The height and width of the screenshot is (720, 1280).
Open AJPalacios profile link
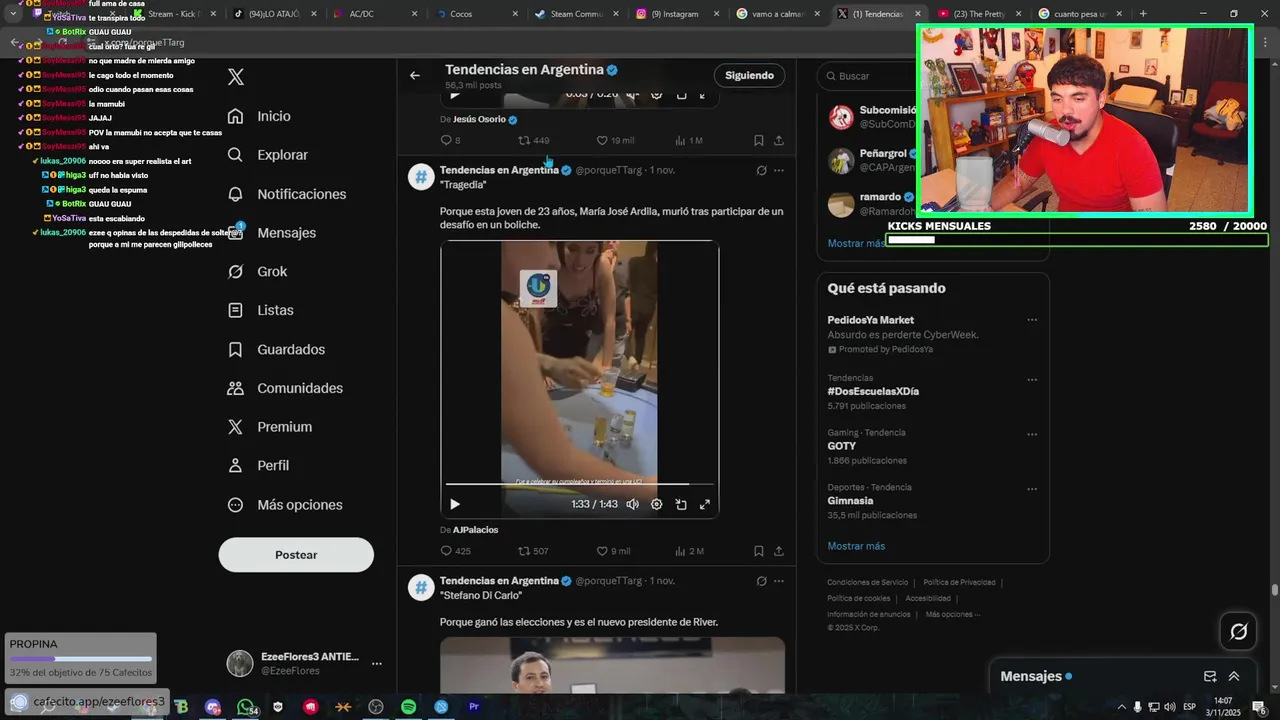[475, 530]
